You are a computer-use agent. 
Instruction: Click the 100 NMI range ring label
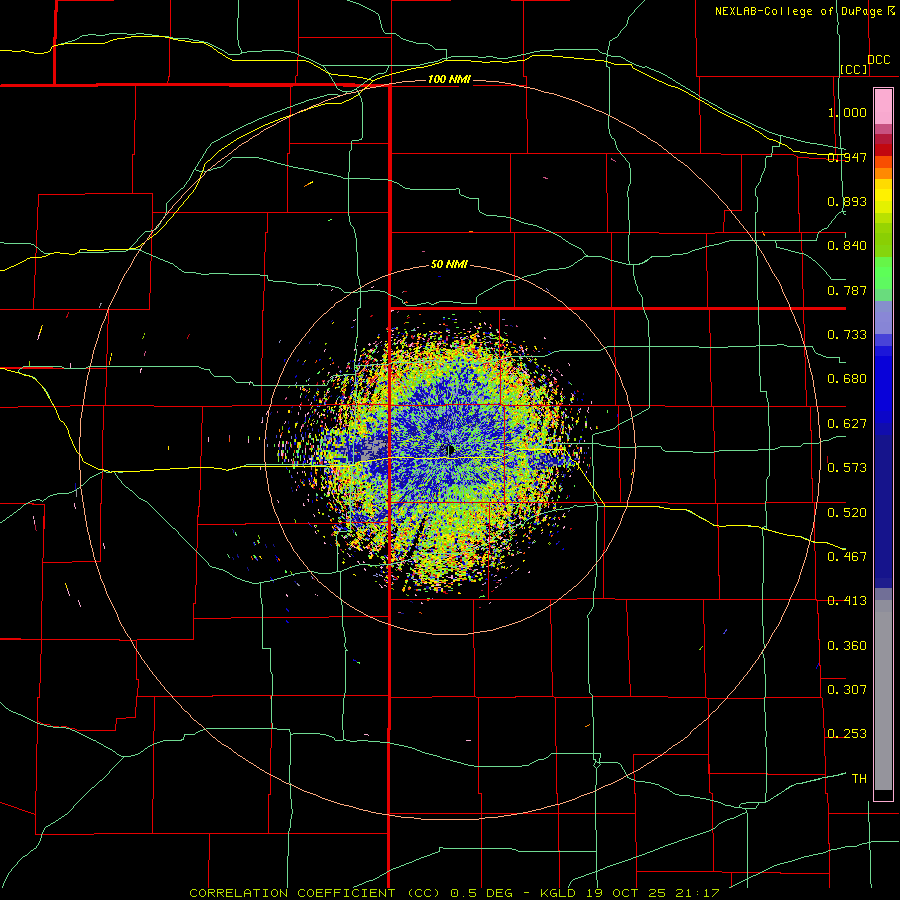(449, 79)
